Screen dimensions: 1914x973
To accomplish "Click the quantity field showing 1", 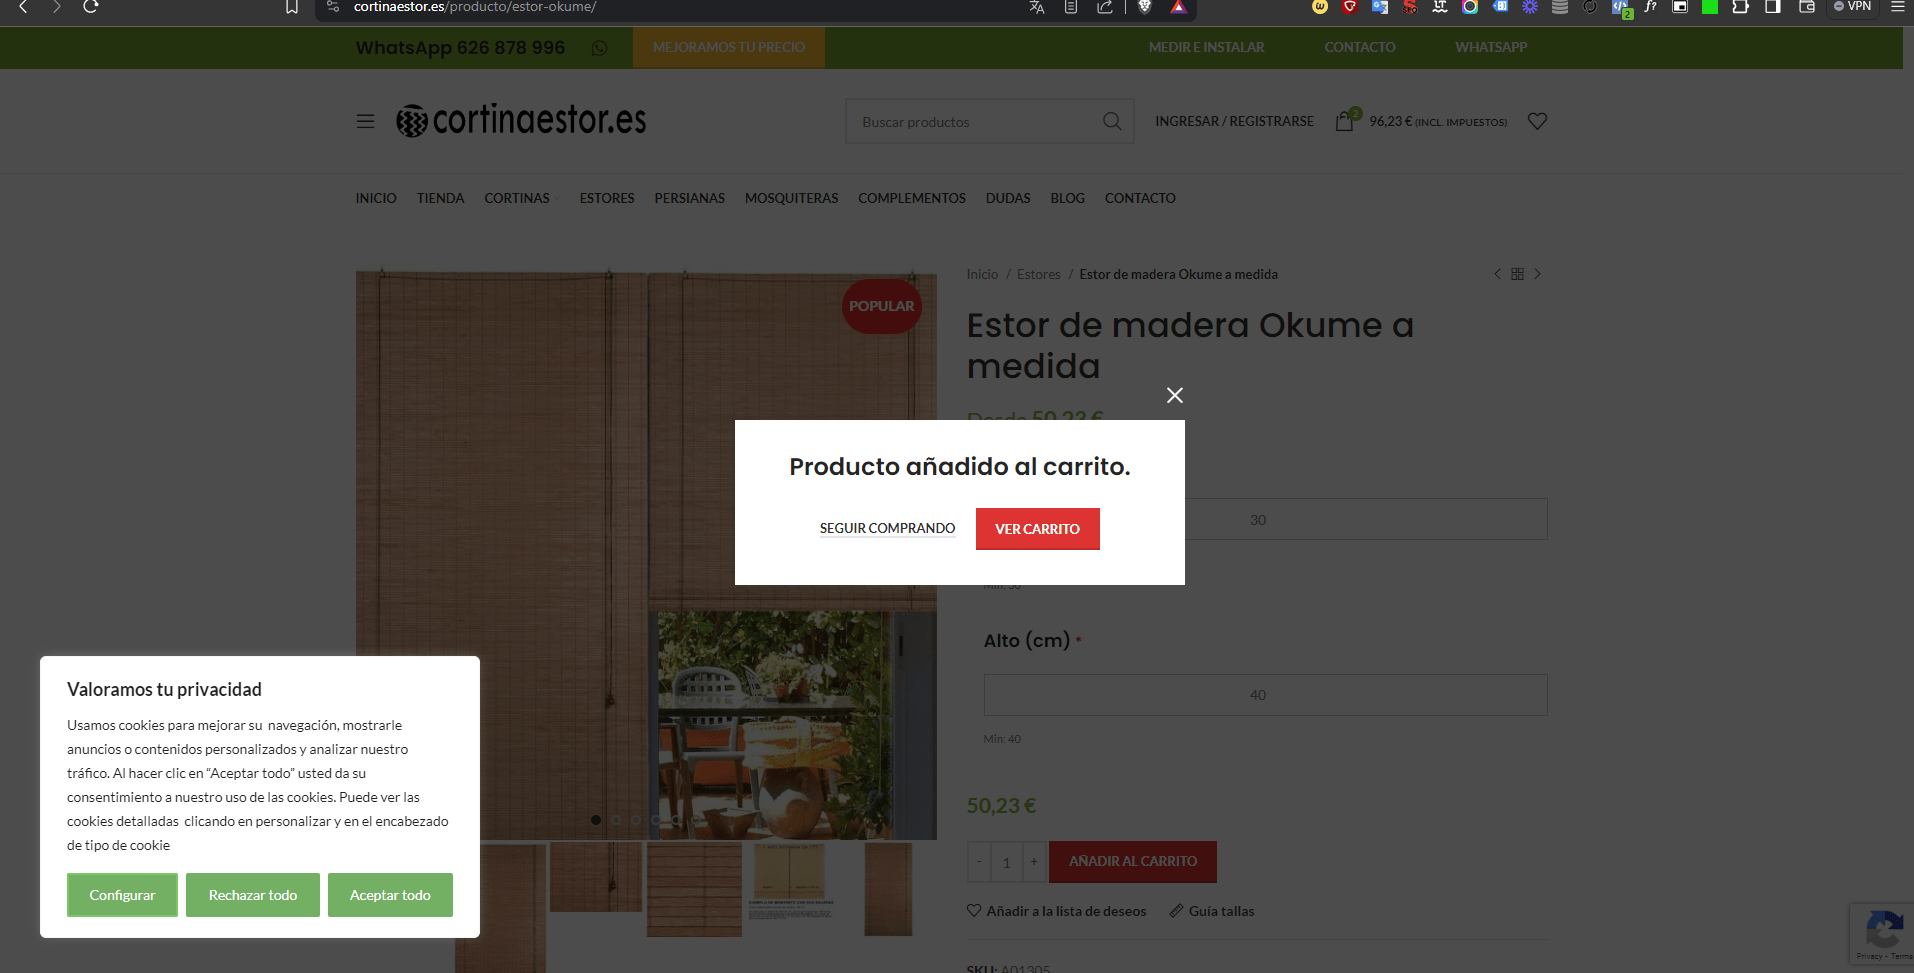I will click(1007, 862).
